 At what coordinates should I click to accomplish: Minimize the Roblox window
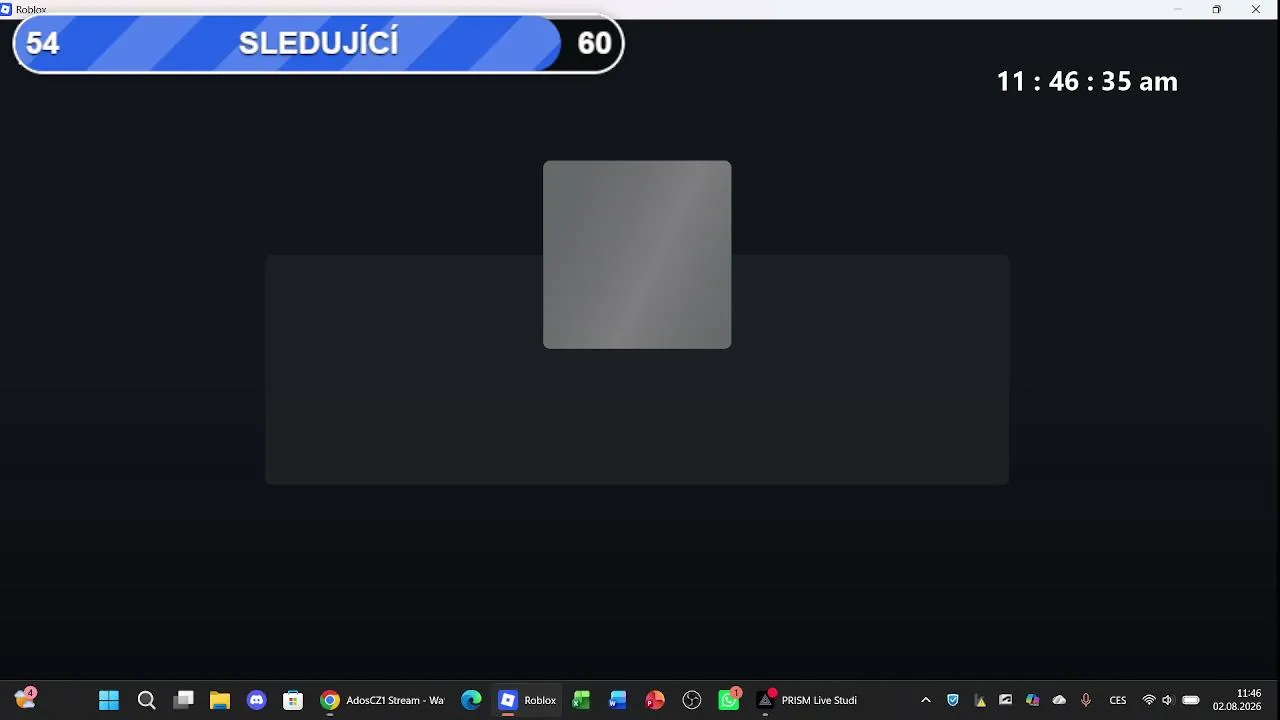[1178, 9]
